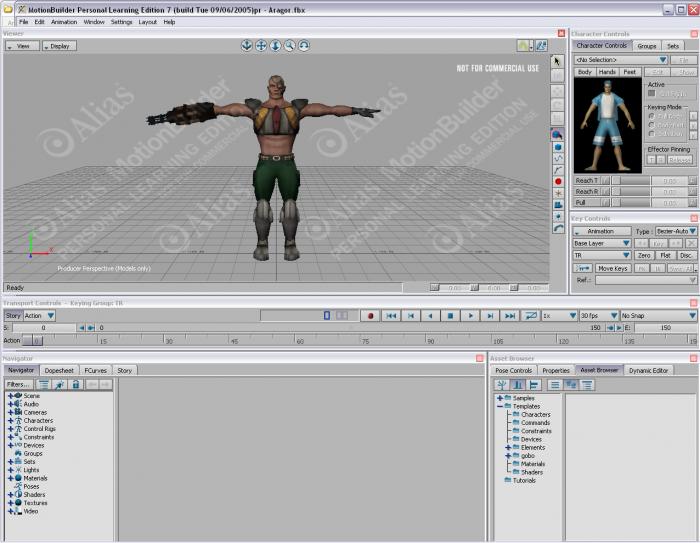Viewport: 700px width, 543px height.
Task: Click the red sphere icon in viewer toolbar
Action: pos(558,181)
